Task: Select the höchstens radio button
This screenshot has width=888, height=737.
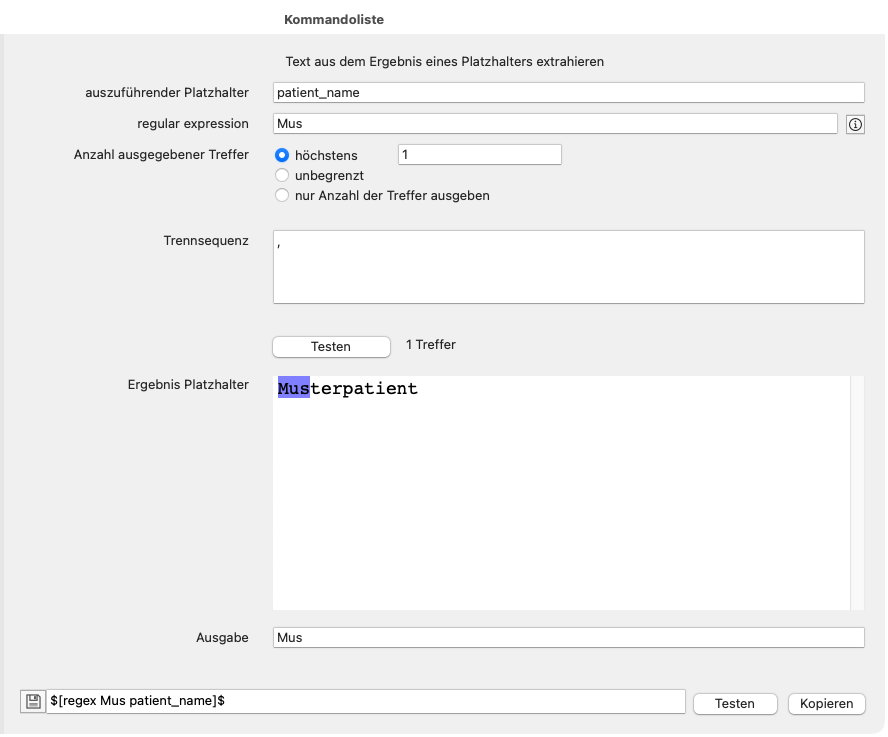Action: [x=281, y=155]
